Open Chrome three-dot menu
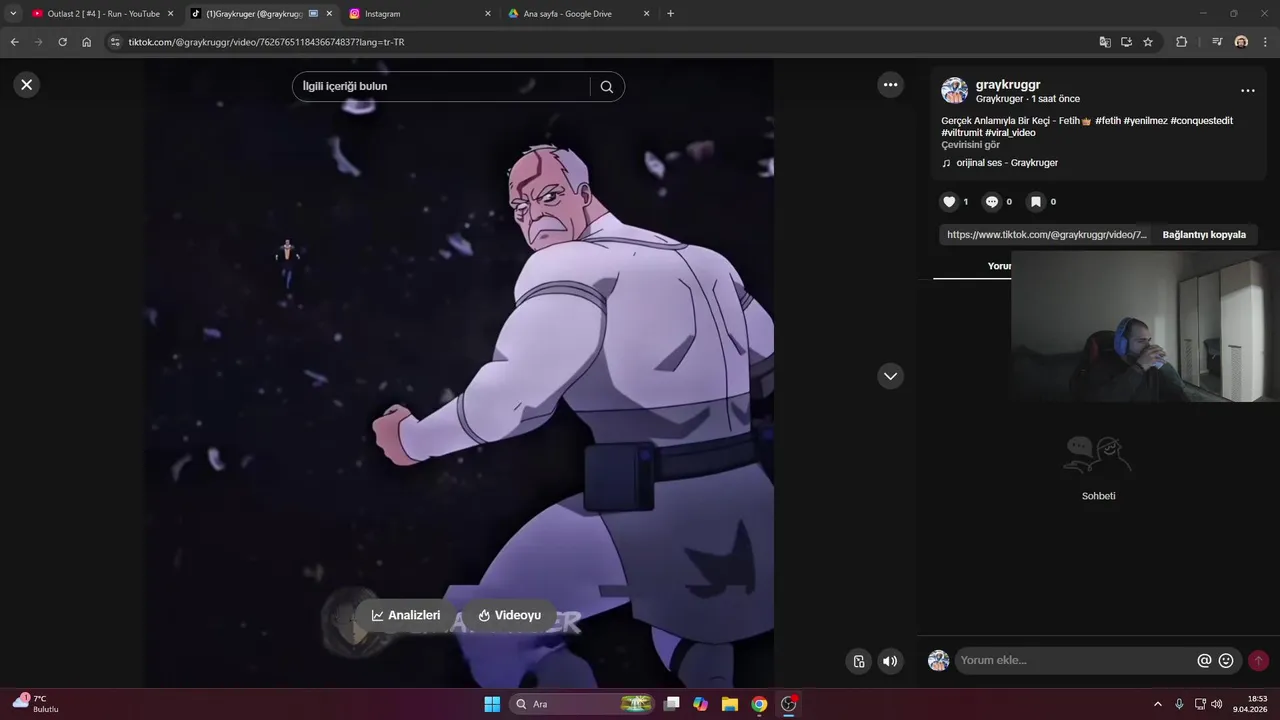 (x=1266, y=42)
